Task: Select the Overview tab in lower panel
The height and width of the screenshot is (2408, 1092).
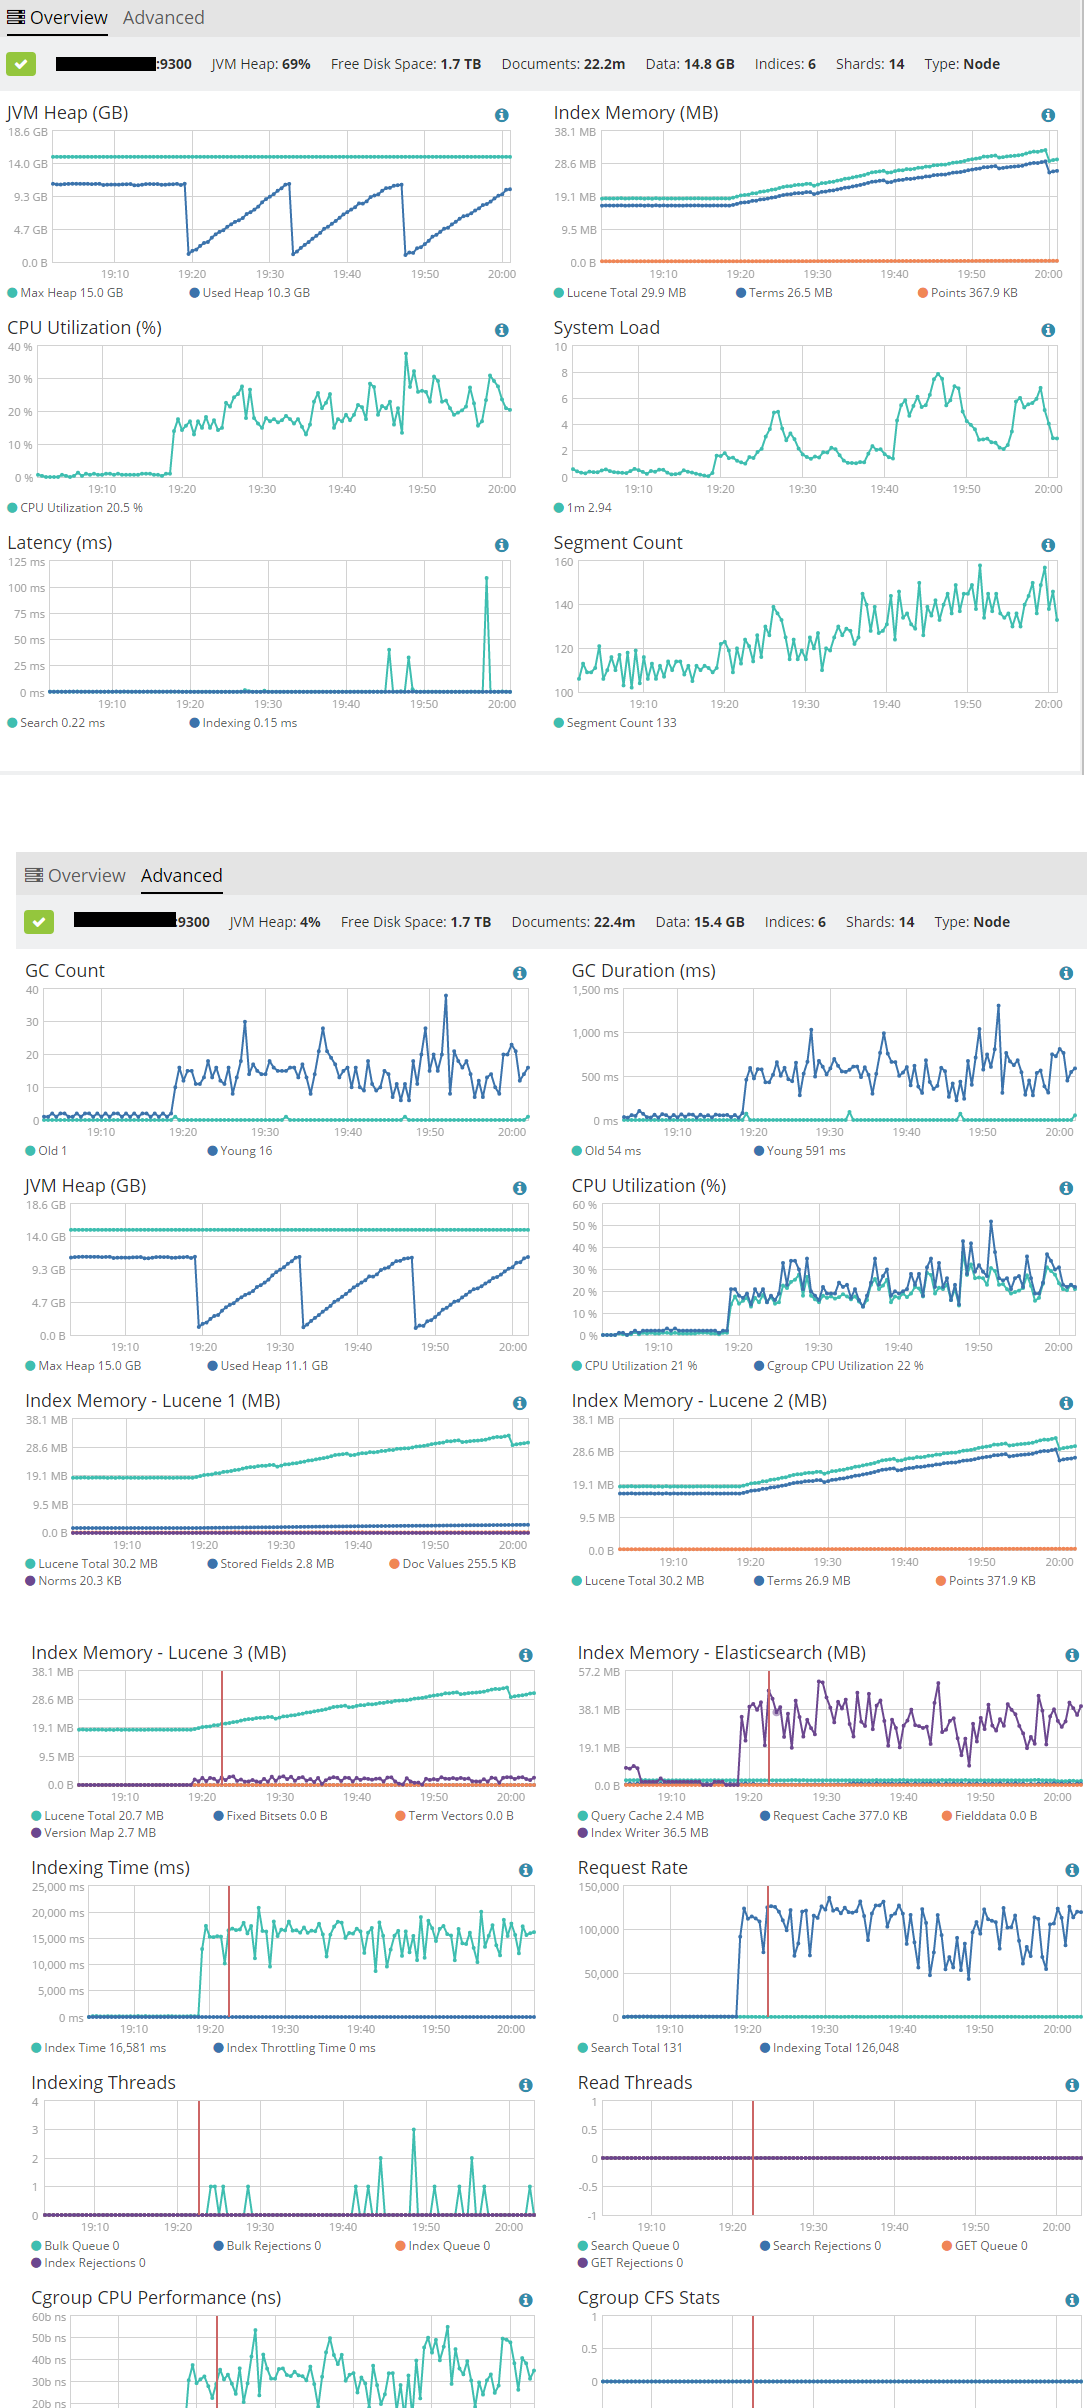Action: [x=76, y=876]
